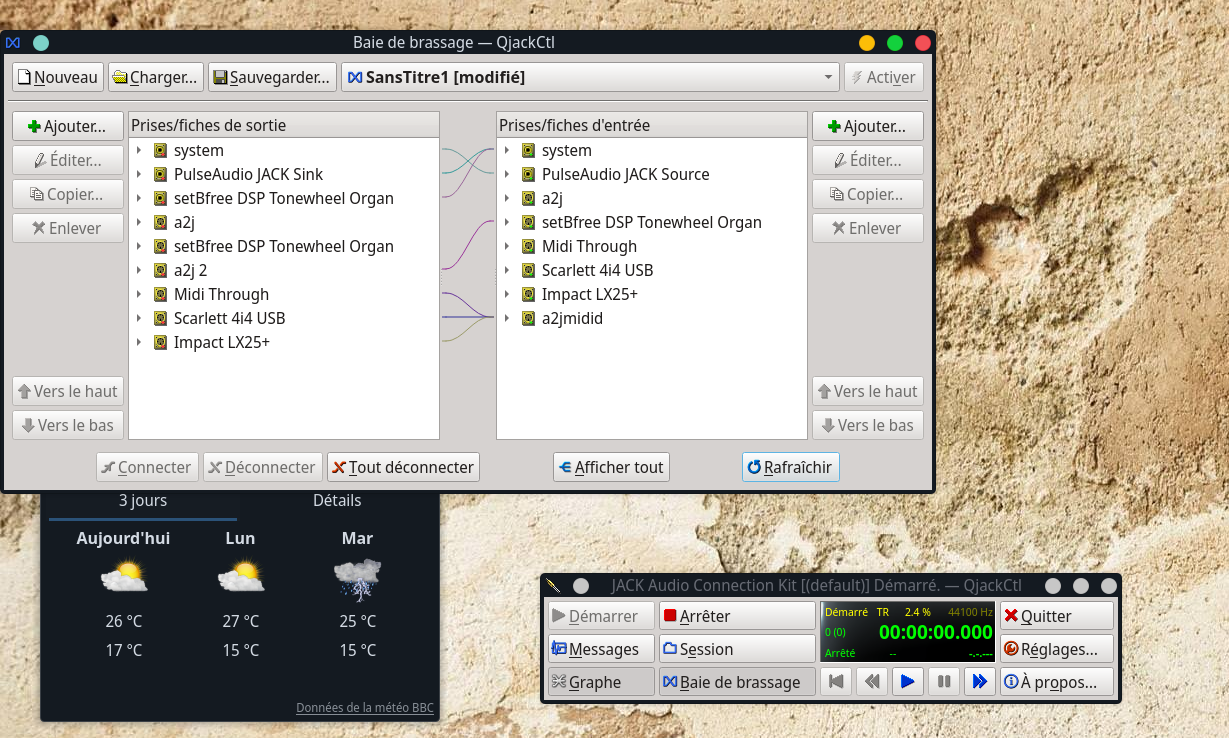Viewport: 1229px width, 738px height.
Task: Click Sauvegarder... to save the patchbay
Action: (x=272, y=77)
